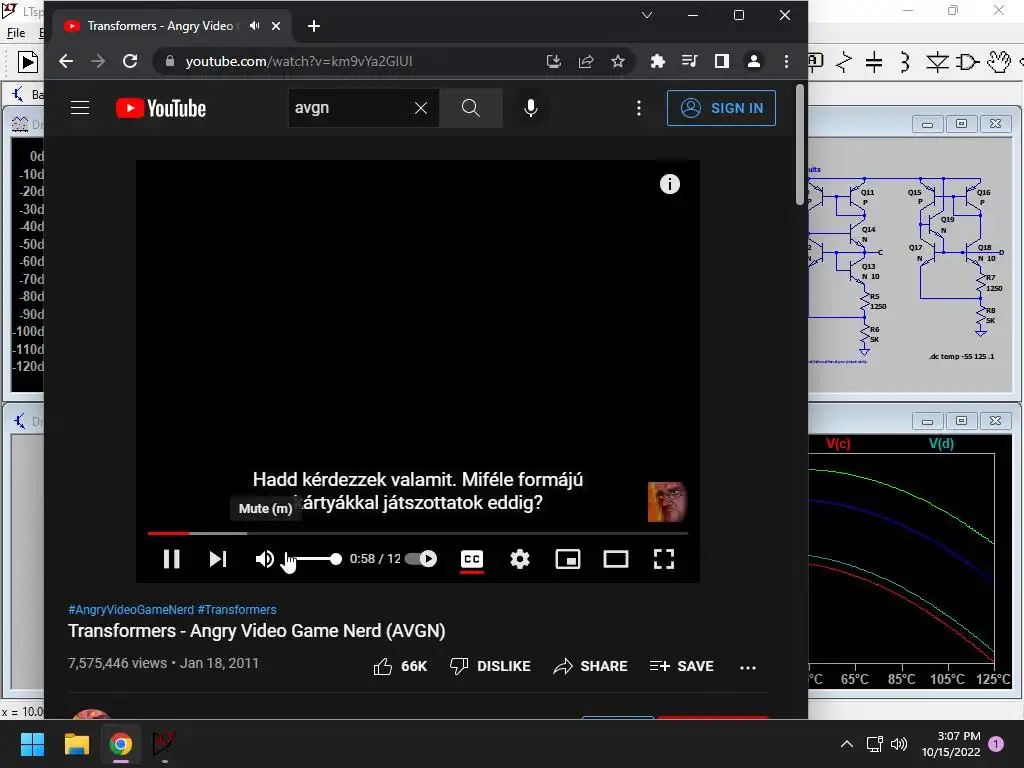Click LTspice taskbar icon
Screen dimensions: 1024x768
[x=164, y=744]
